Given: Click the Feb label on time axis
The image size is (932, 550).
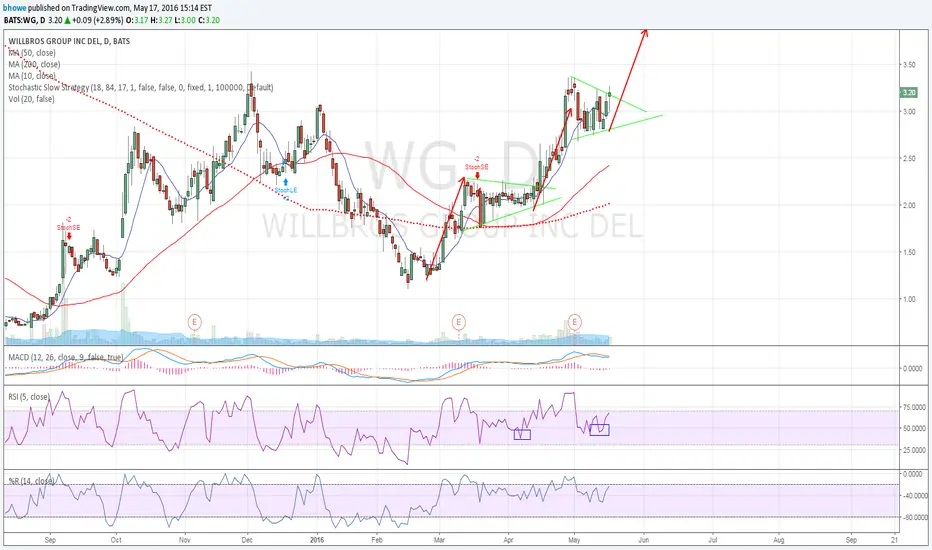Looking at the screenshot, I should (x=377, y=540).
